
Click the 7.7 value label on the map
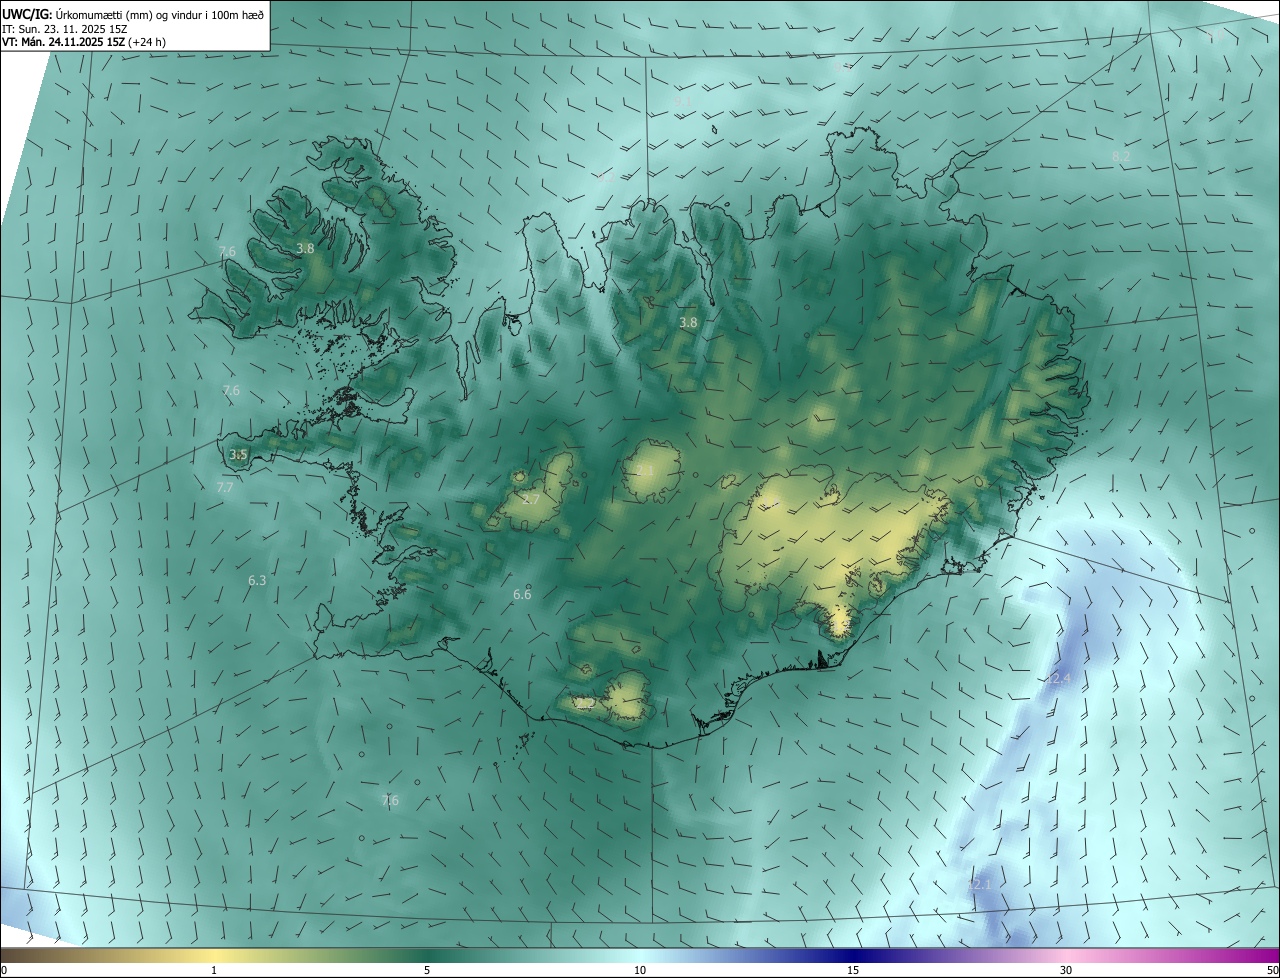(x=225, y=487)
